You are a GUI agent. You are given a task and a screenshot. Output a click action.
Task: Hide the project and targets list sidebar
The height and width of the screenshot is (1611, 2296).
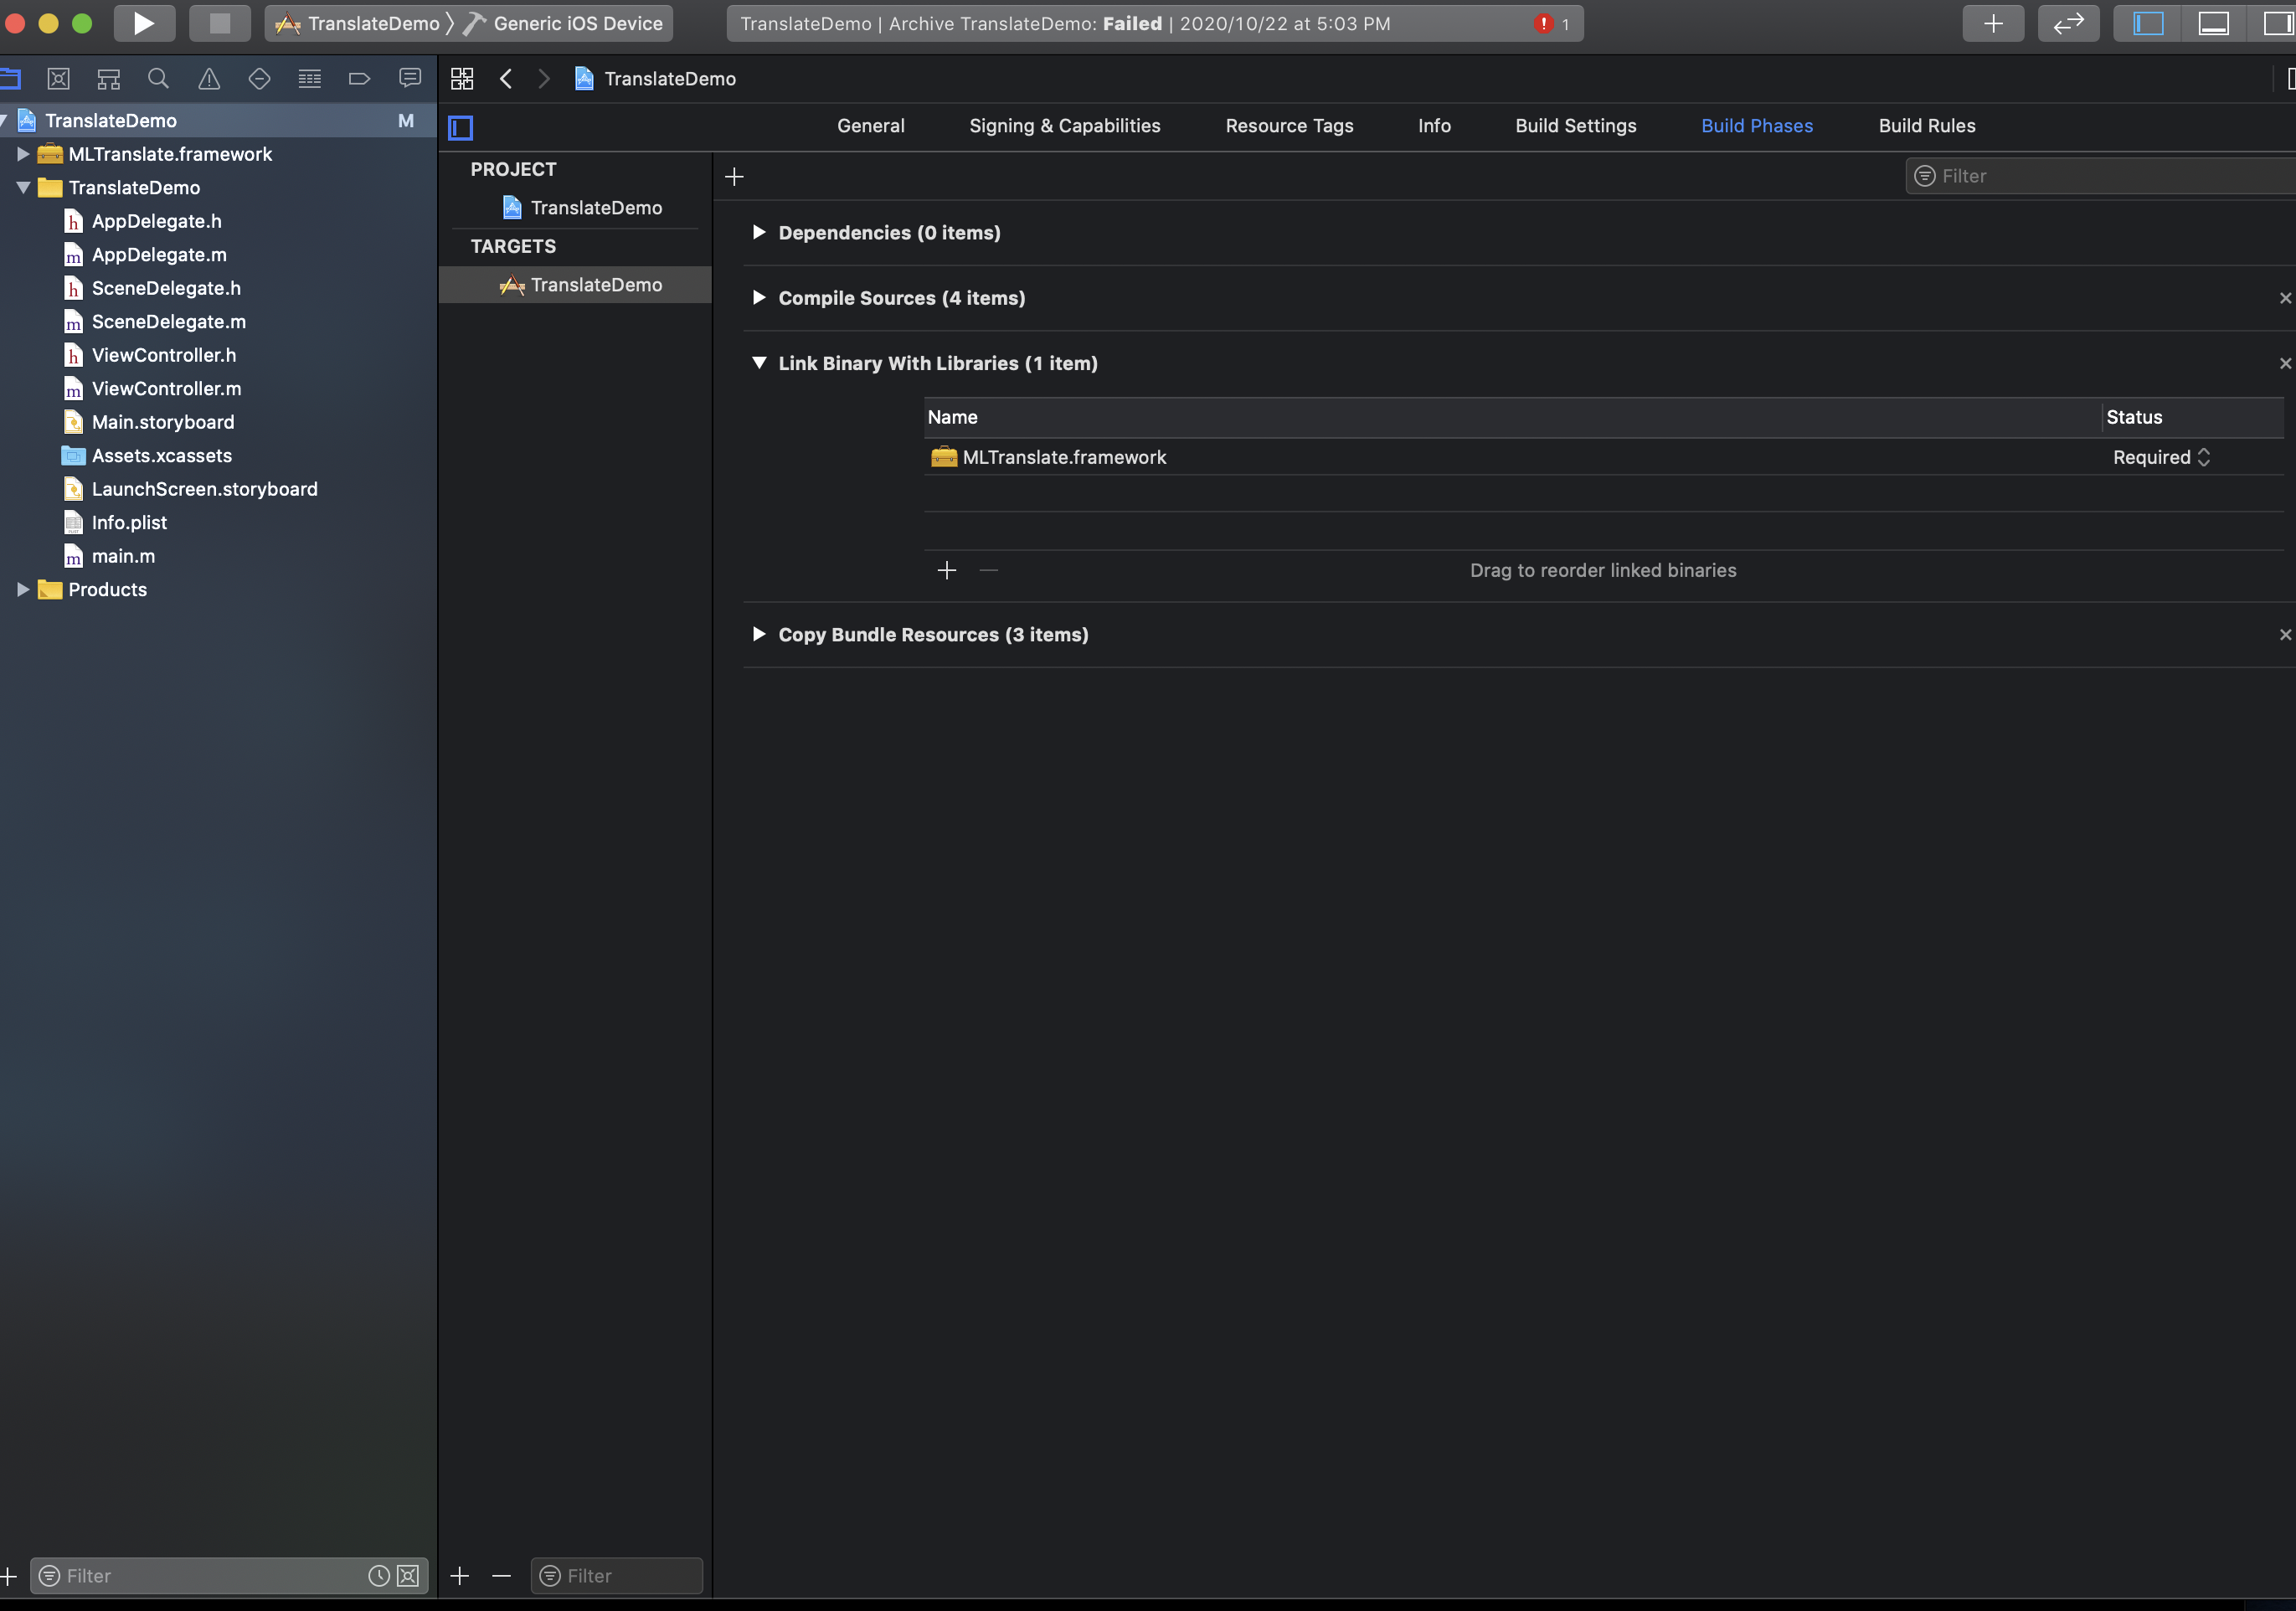461,127
